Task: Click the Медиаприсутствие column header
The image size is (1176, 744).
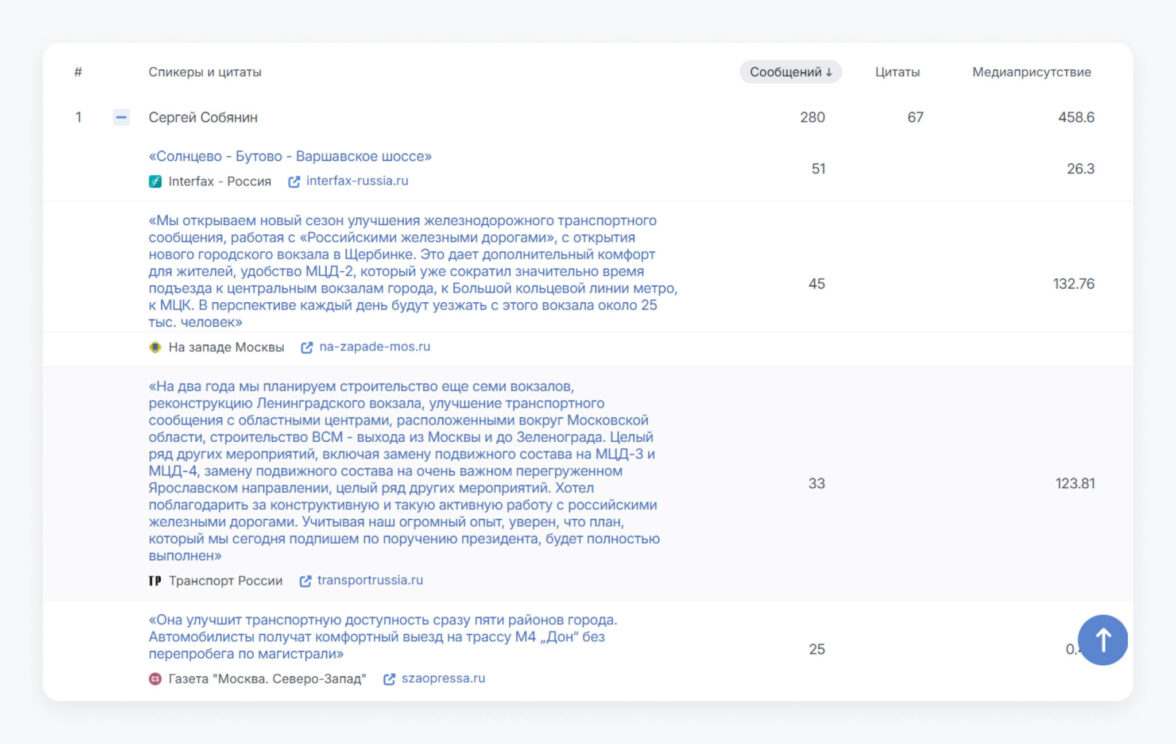Action: [1031, 72]
